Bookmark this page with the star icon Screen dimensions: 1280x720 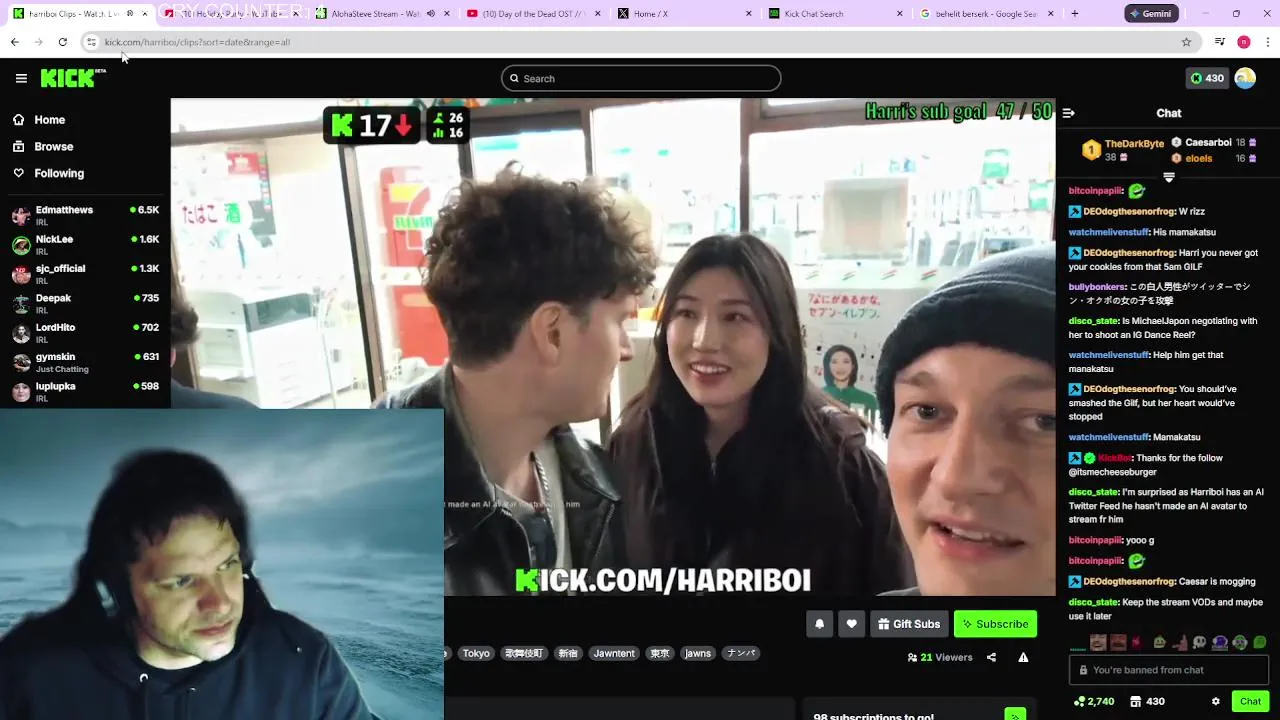(x=1186, y=42)
